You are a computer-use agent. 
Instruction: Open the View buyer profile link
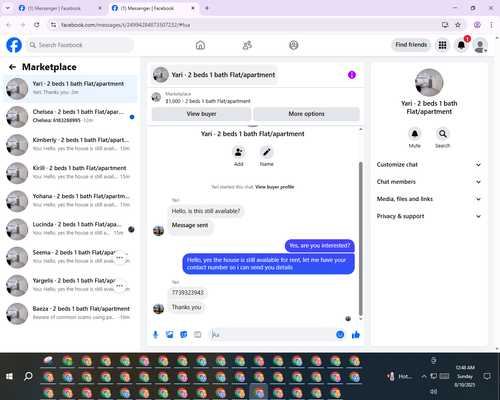click(x=275, y=187)
